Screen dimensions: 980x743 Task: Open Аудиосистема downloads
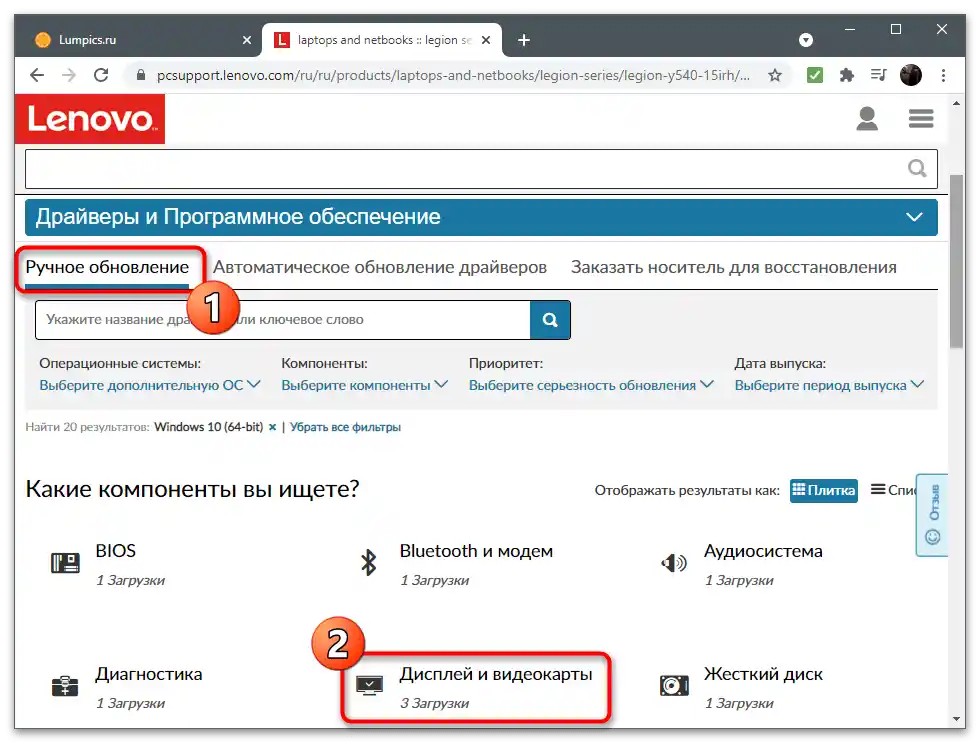click(x=763, y=551)
